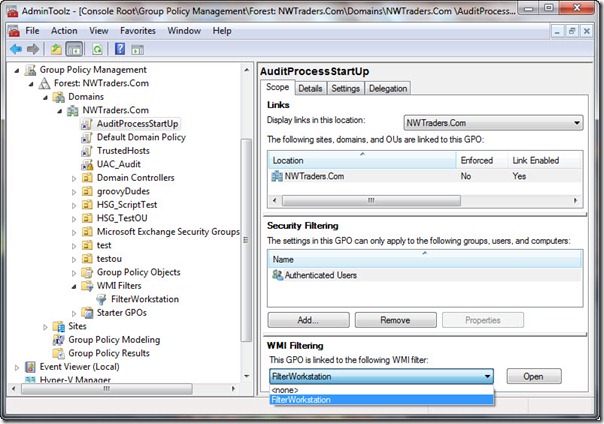The height and width of the screenshot is (424, 604).
Task: Collapse the WMI Filters node
Action: click(x=73, y=286)
